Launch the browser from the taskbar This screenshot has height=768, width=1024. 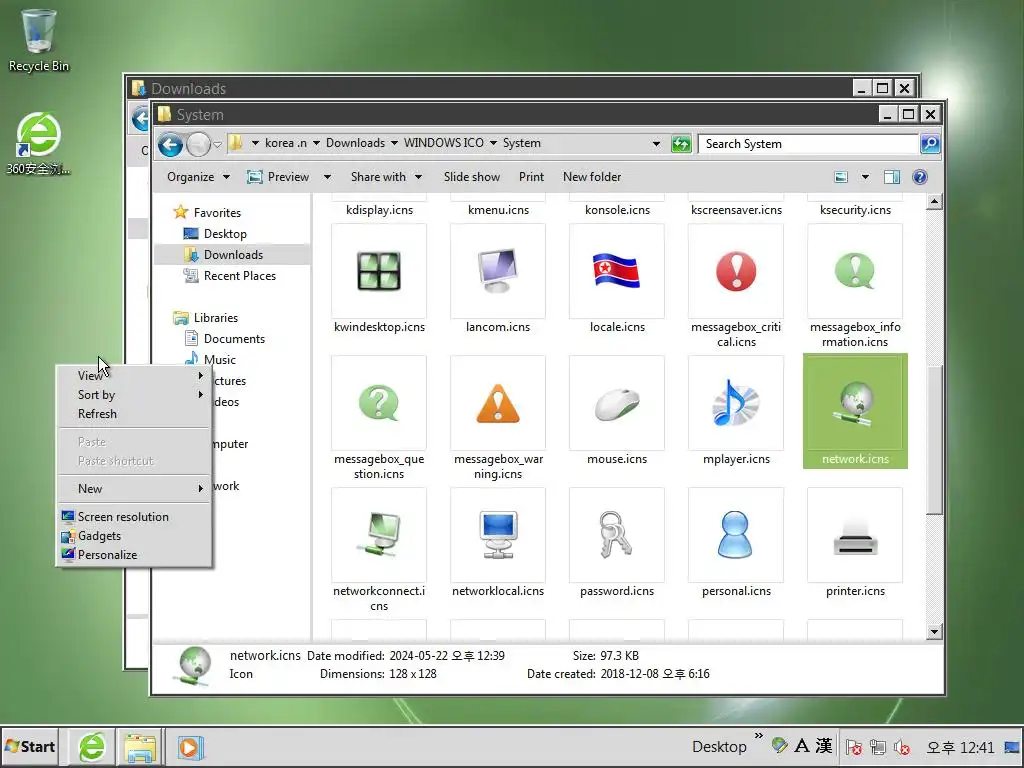(92, 747)
